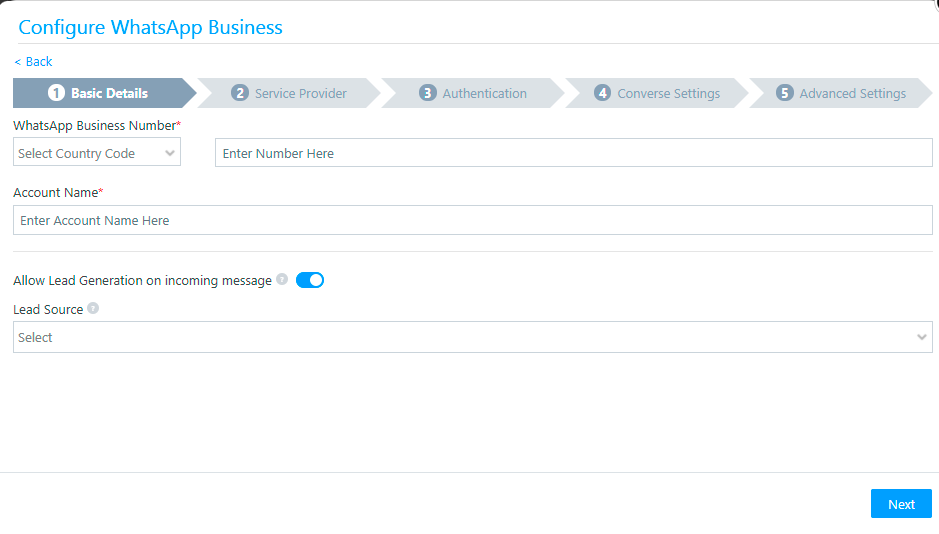The width and height of the screenshot is (939, 534).
Task: Switch to the Authentication step
Action: coord(472,93)
